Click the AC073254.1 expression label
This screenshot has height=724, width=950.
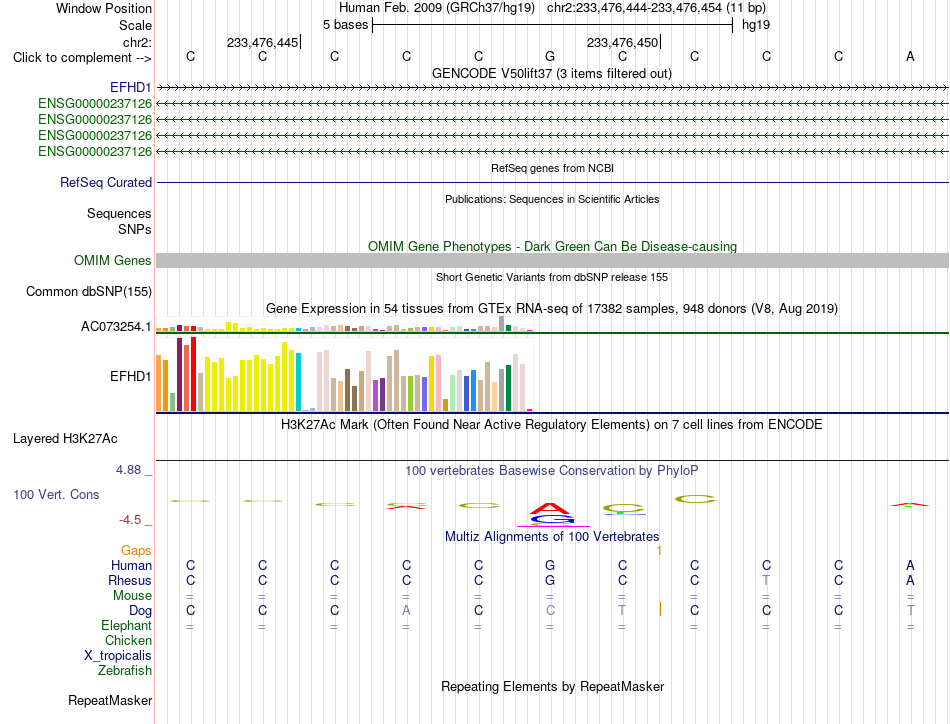pos(116,327)
